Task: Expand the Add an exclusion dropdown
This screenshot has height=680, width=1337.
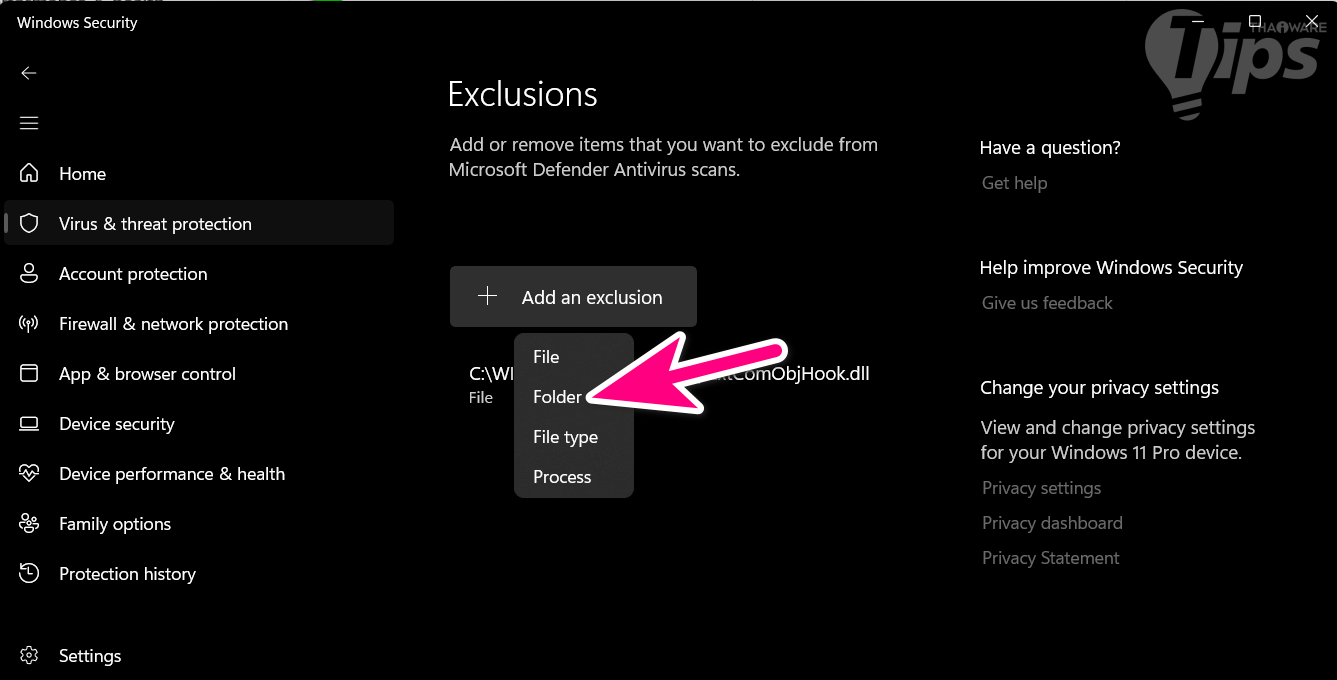Action: click(x=573, y=297)
